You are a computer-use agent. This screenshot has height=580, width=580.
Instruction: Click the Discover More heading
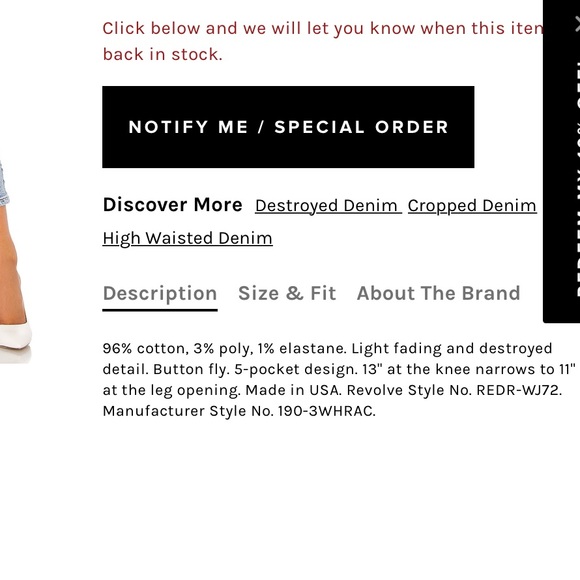coord(172,205)
